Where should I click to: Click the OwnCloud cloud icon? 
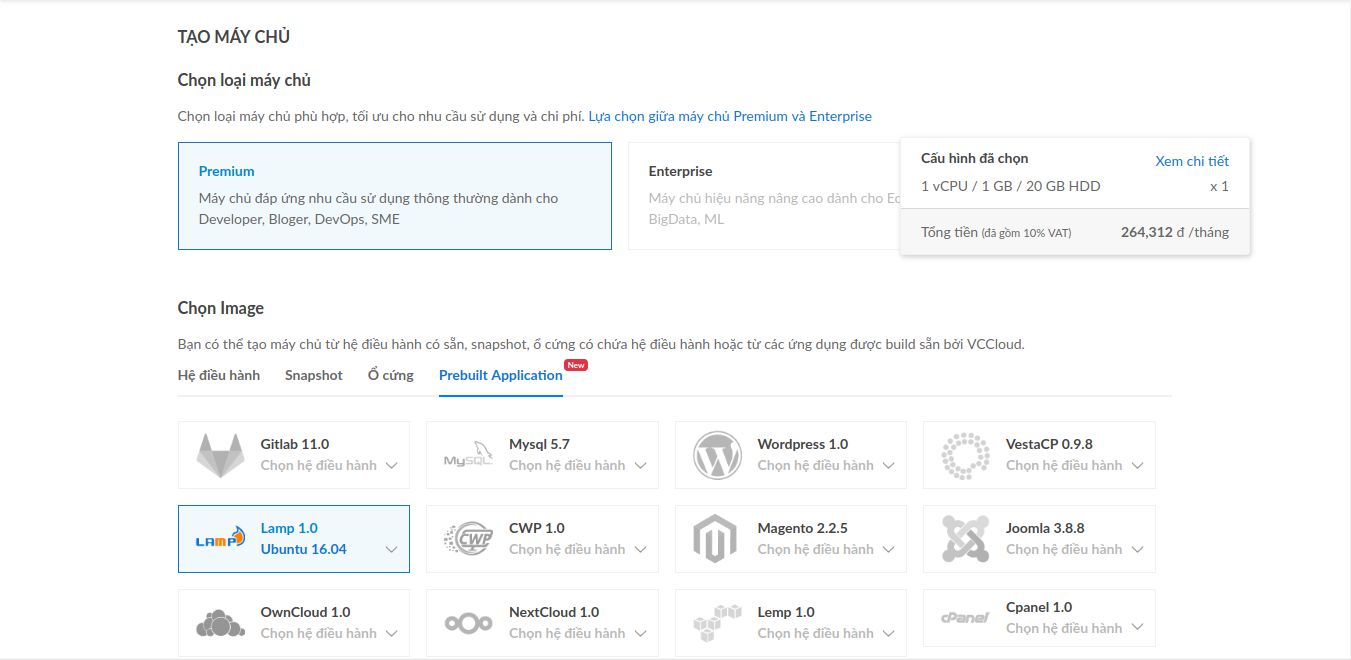pos(220,623)
